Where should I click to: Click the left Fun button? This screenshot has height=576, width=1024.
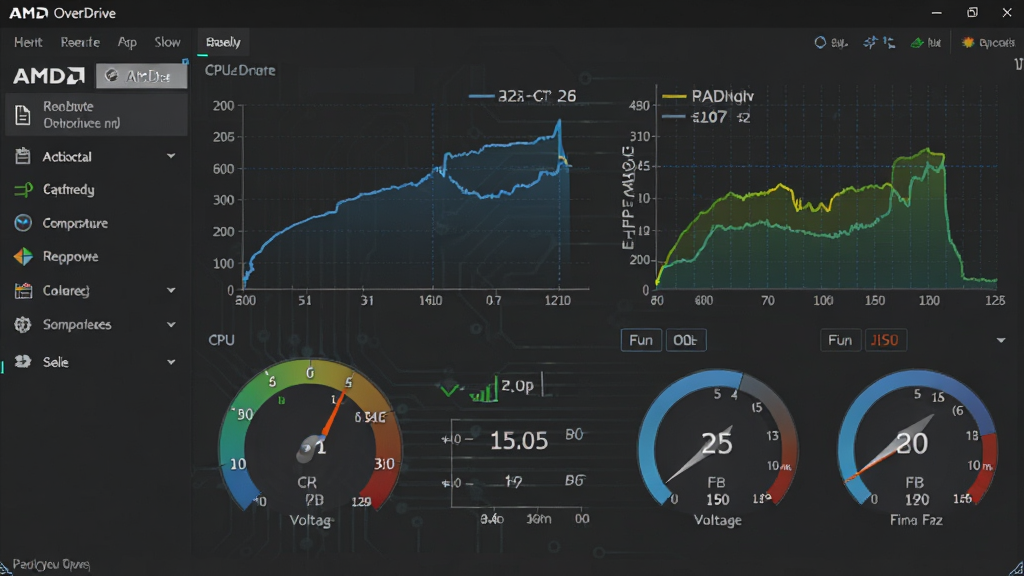641,340
